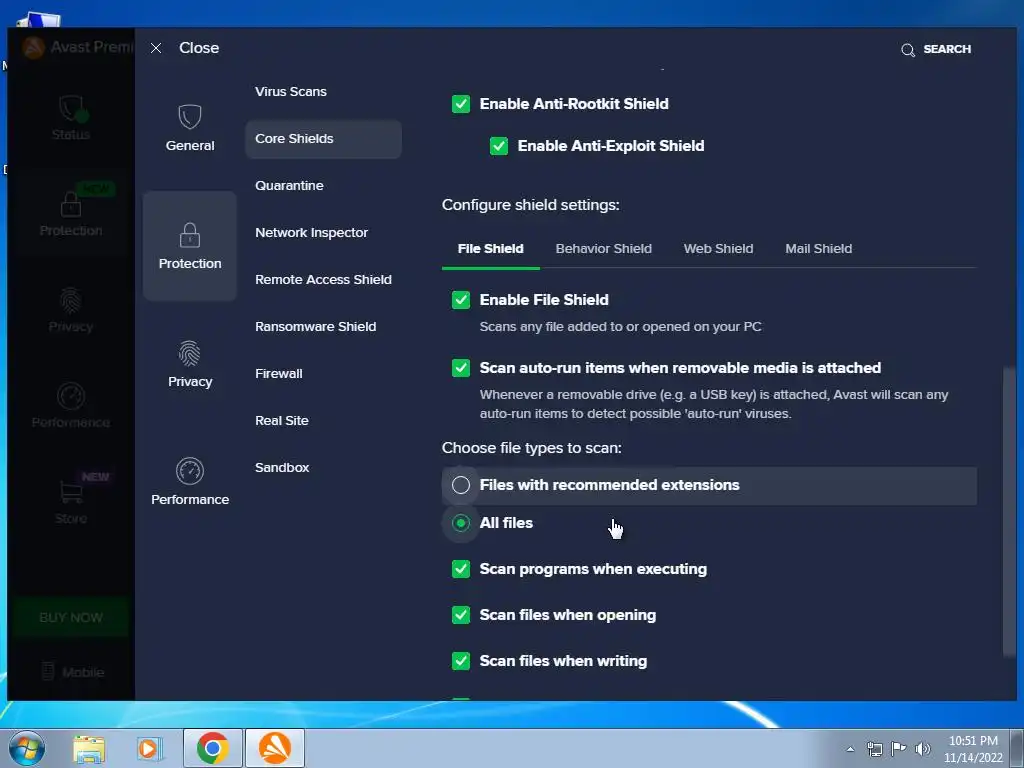The width and height of the screenshot is (1024, 768).
Task: Show hidden tray icons arrow
Action: tap(850, 749)
